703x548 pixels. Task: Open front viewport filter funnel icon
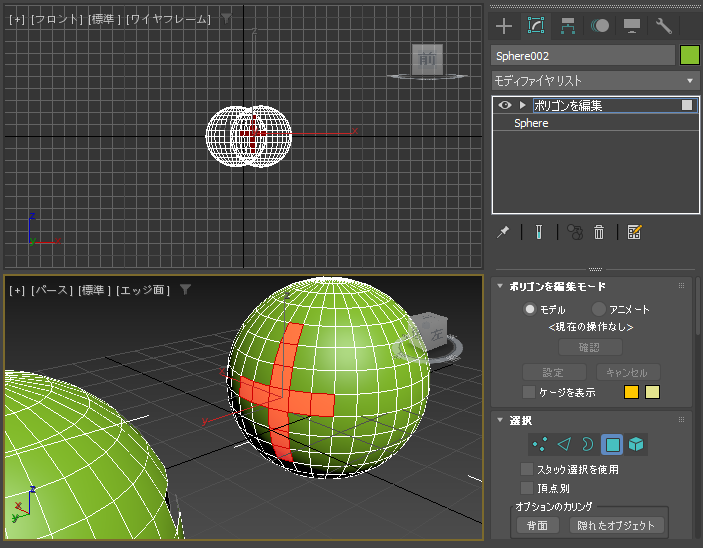click(226, 18)
